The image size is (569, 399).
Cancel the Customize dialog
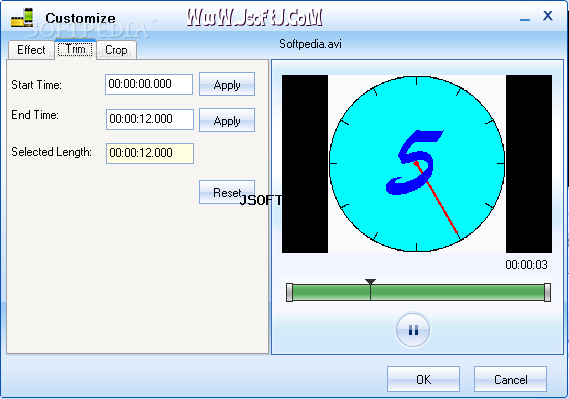(510, 379)
